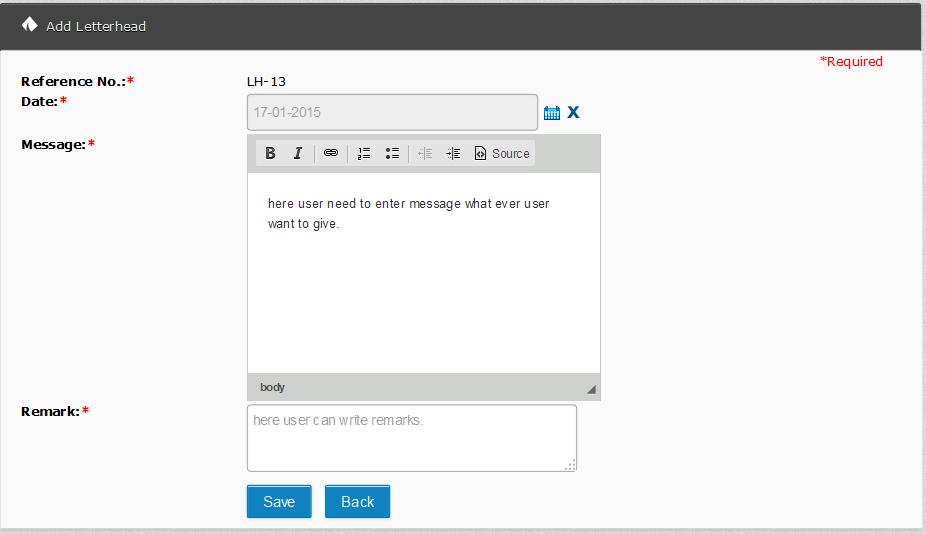This screenshot has height=534, width=926.
Task: Toggle bold formatting in the message editor
Action: 270,153
